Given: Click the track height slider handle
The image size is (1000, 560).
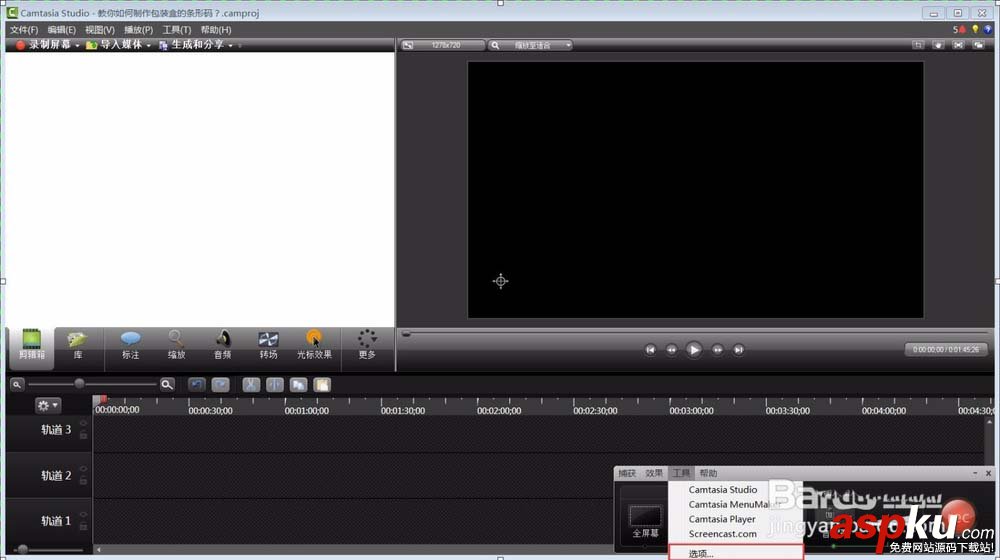Looking at the screenshot, I should pos(23,549).
